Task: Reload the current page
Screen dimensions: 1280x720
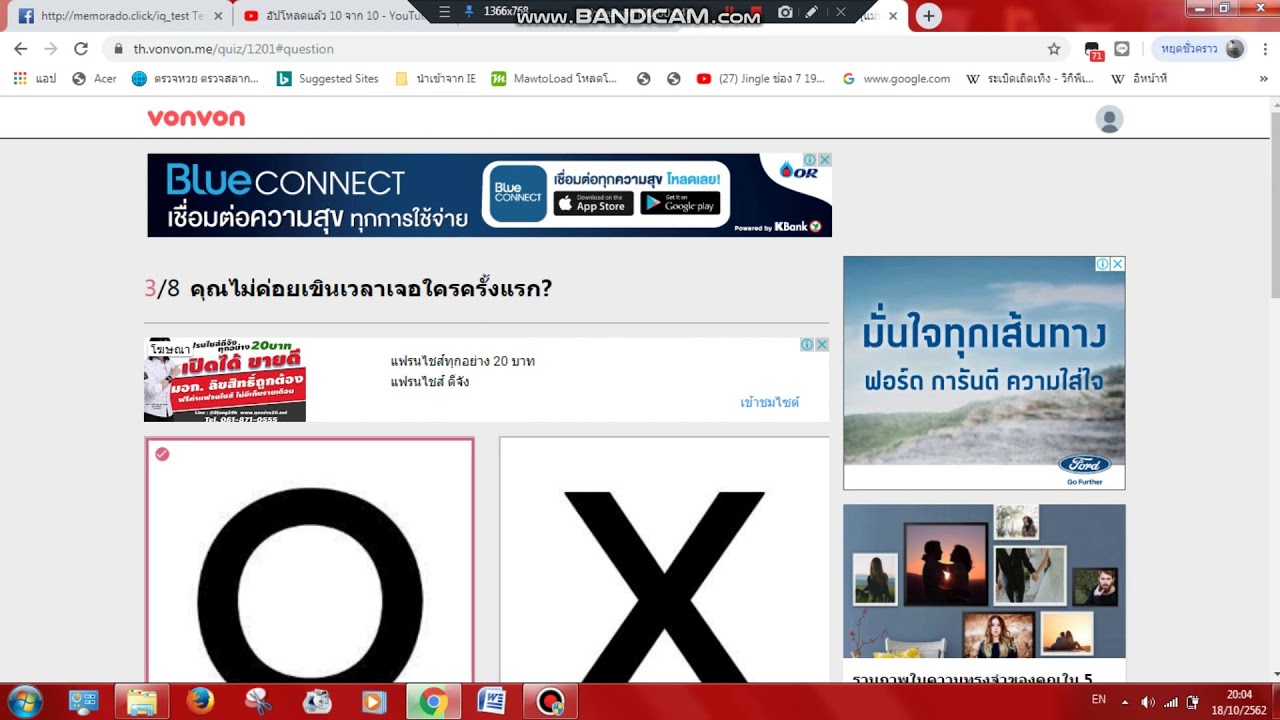Action: [x=81, y=48]
